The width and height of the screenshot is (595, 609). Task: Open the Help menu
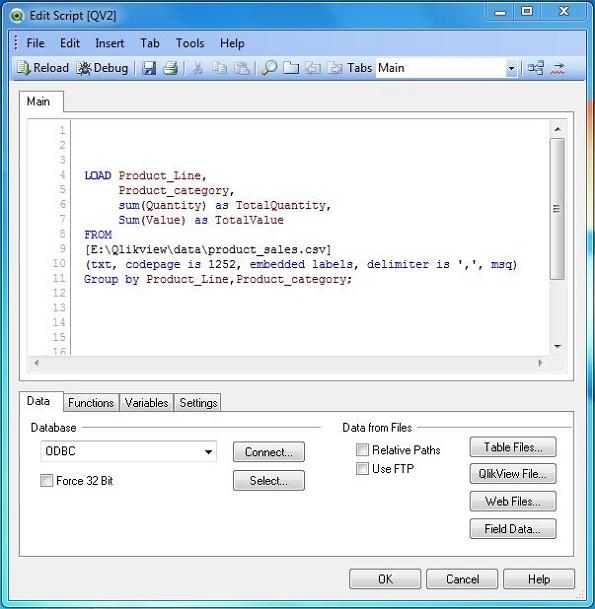[232, 43]
